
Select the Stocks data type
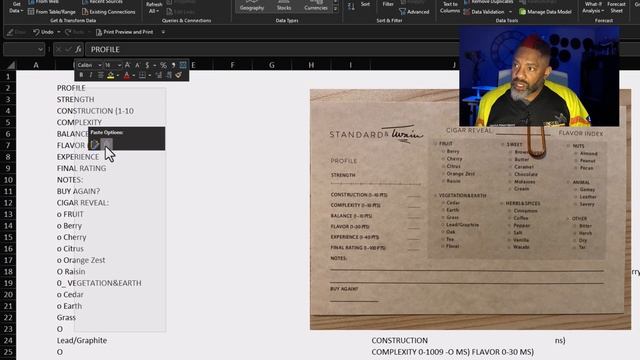pyautogui.click(x=284, y=6)
